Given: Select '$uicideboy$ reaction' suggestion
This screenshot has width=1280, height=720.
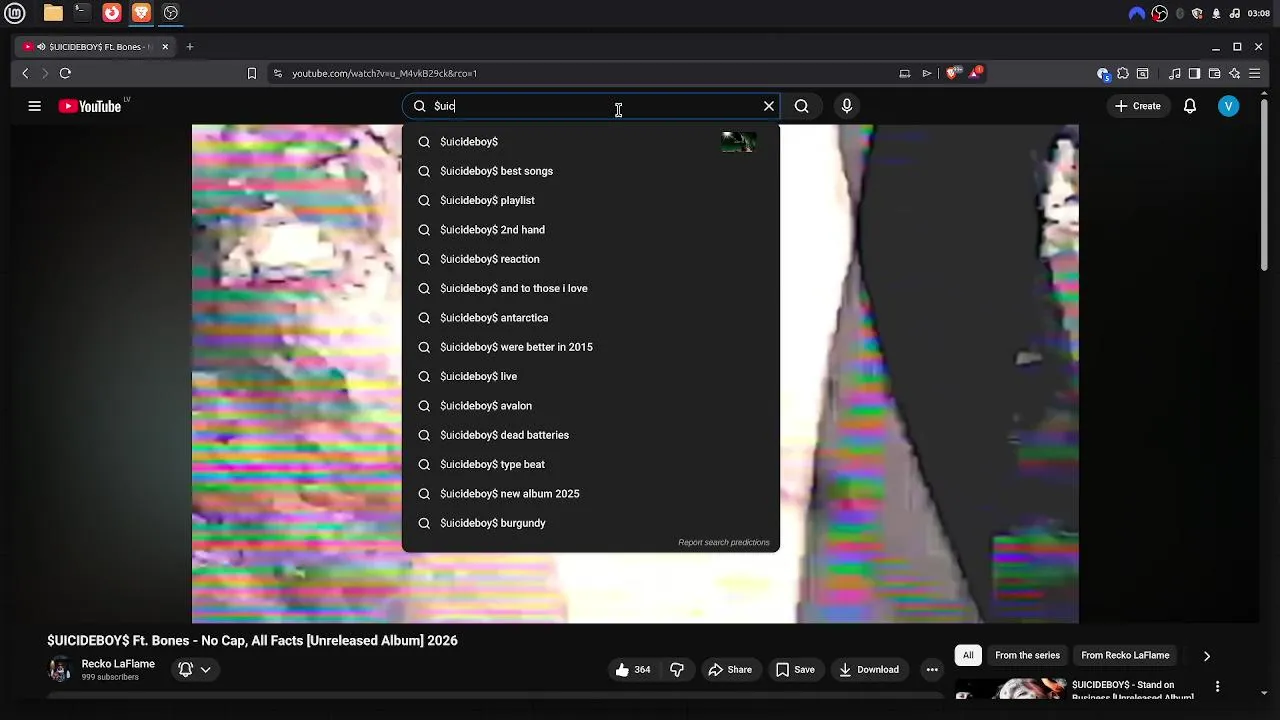Looking at the screenshot, I should [x=590, y=259].
